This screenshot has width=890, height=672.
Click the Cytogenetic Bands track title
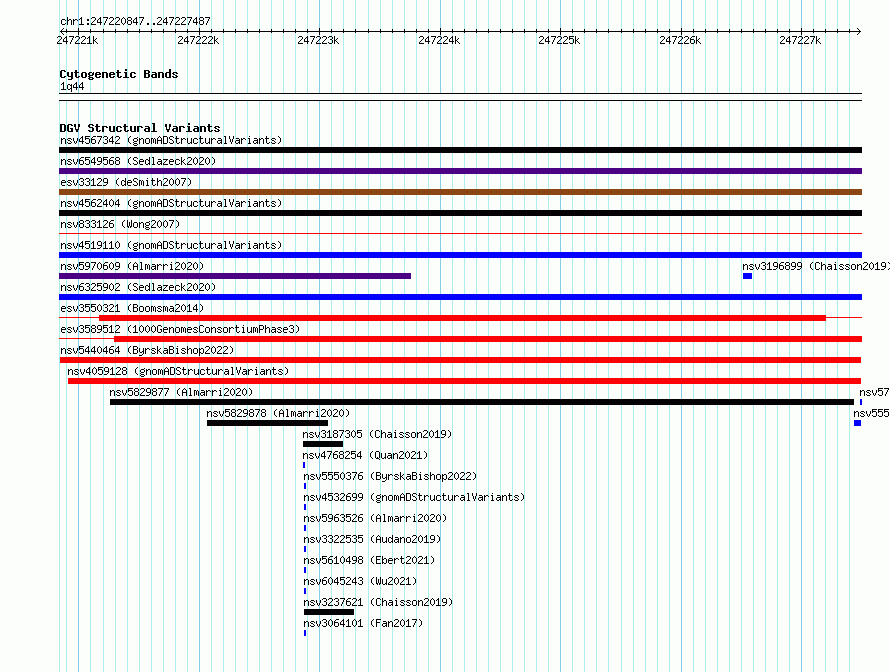[x=119, y=74]
